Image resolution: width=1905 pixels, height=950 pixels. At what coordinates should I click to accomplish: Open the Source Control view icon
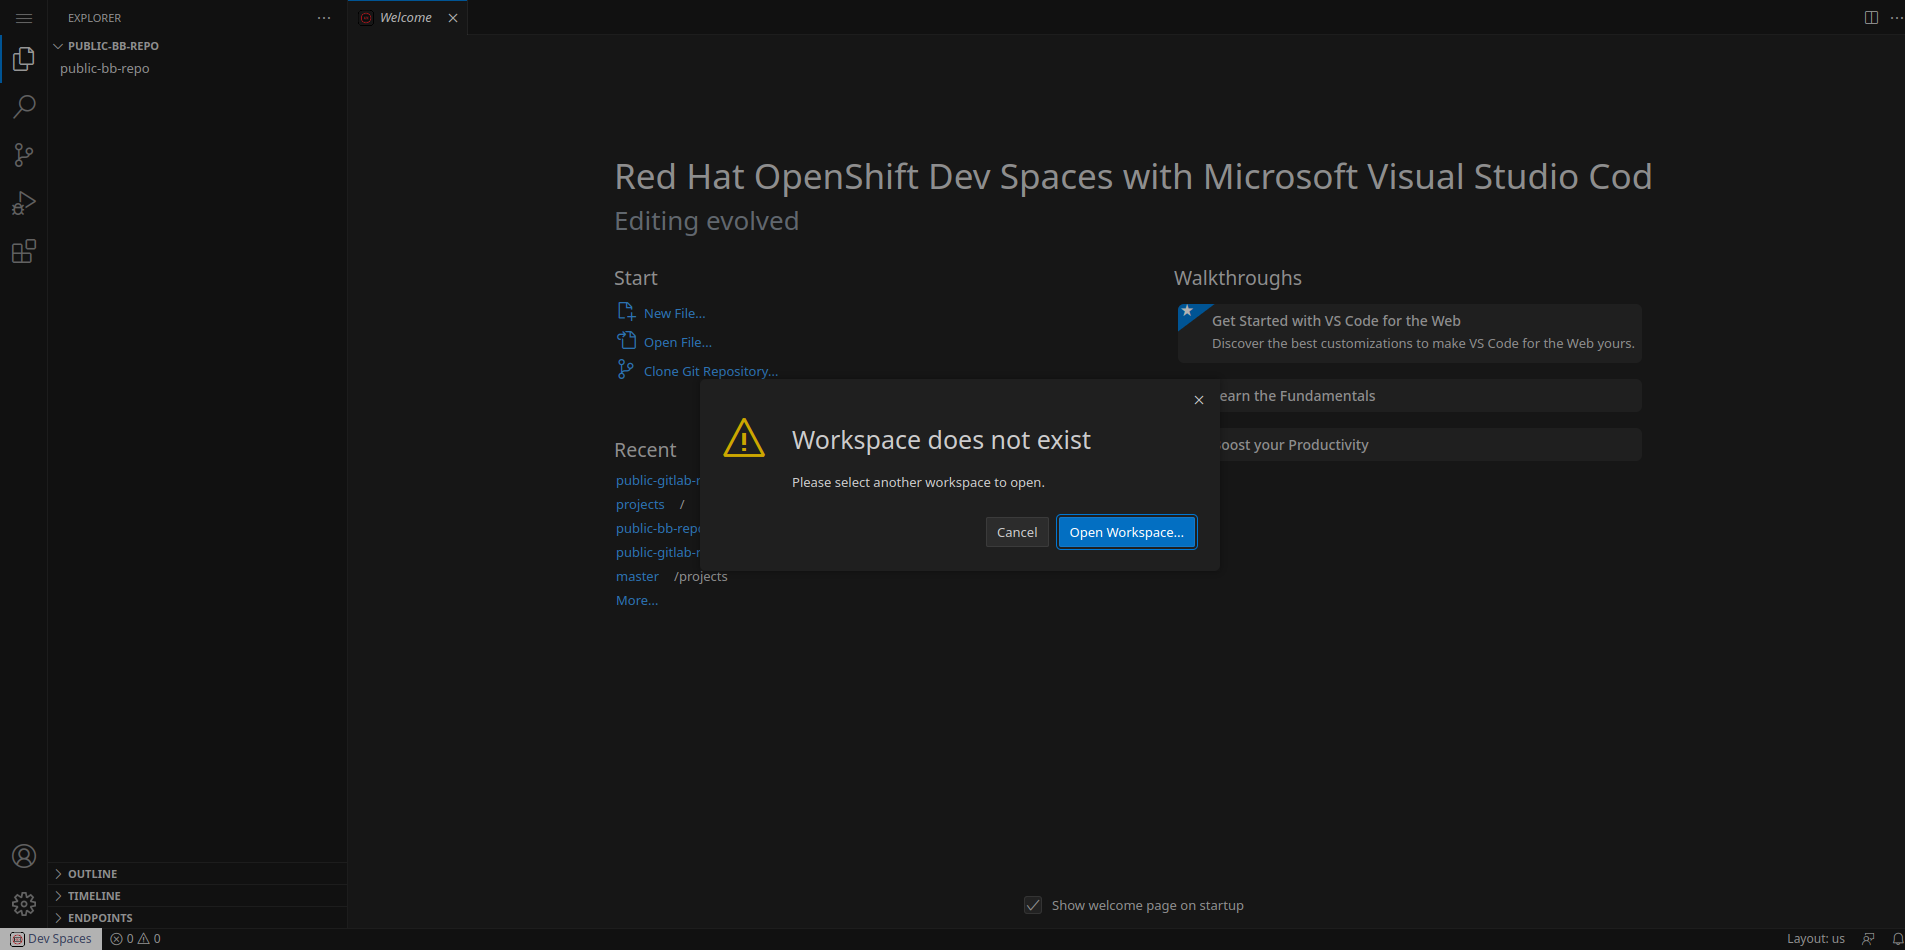24,155
